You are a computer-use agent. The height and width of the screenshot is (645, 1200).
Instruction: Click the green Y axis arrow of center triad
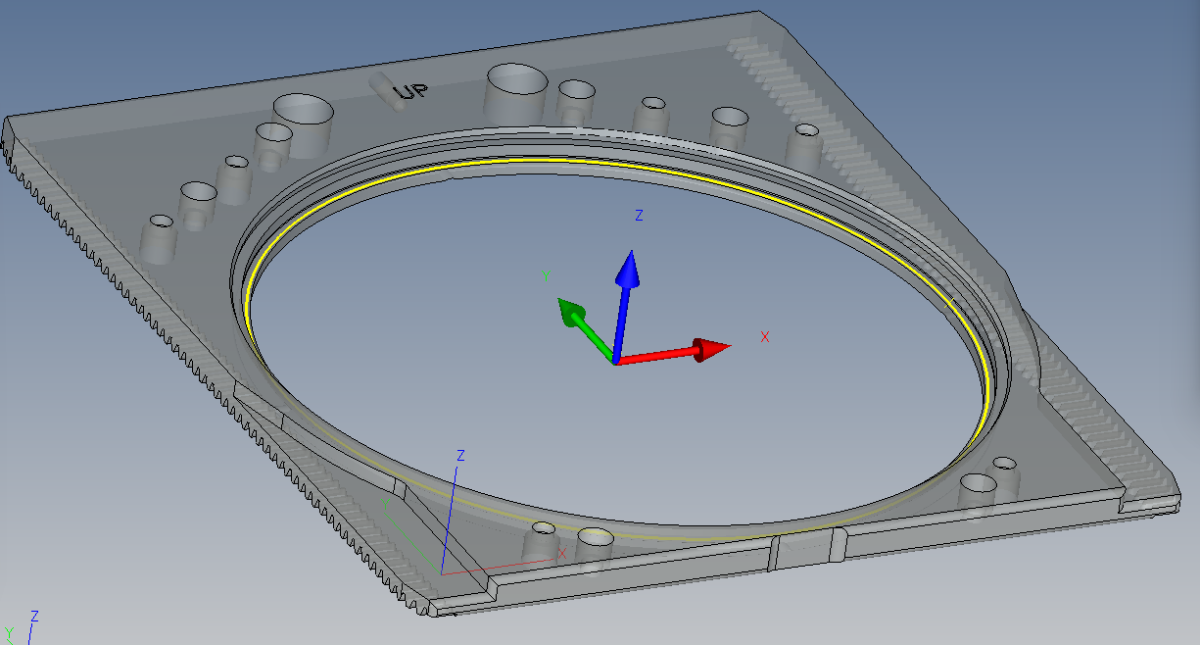click(585, 329)
